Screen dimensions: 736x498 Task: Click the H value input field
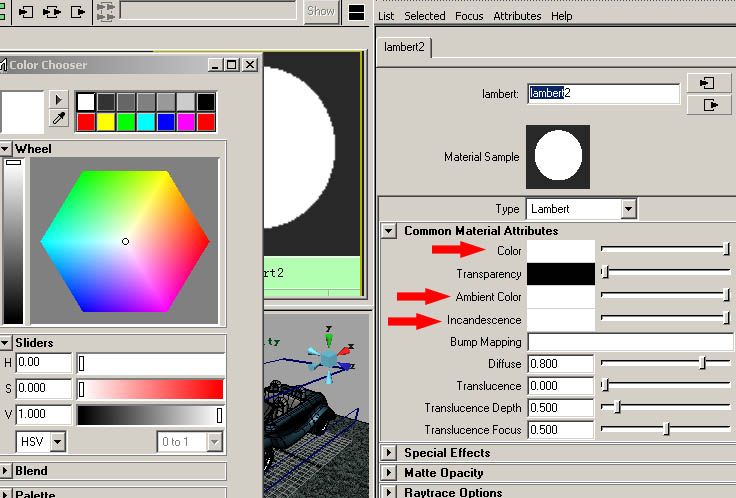[44, 362]
